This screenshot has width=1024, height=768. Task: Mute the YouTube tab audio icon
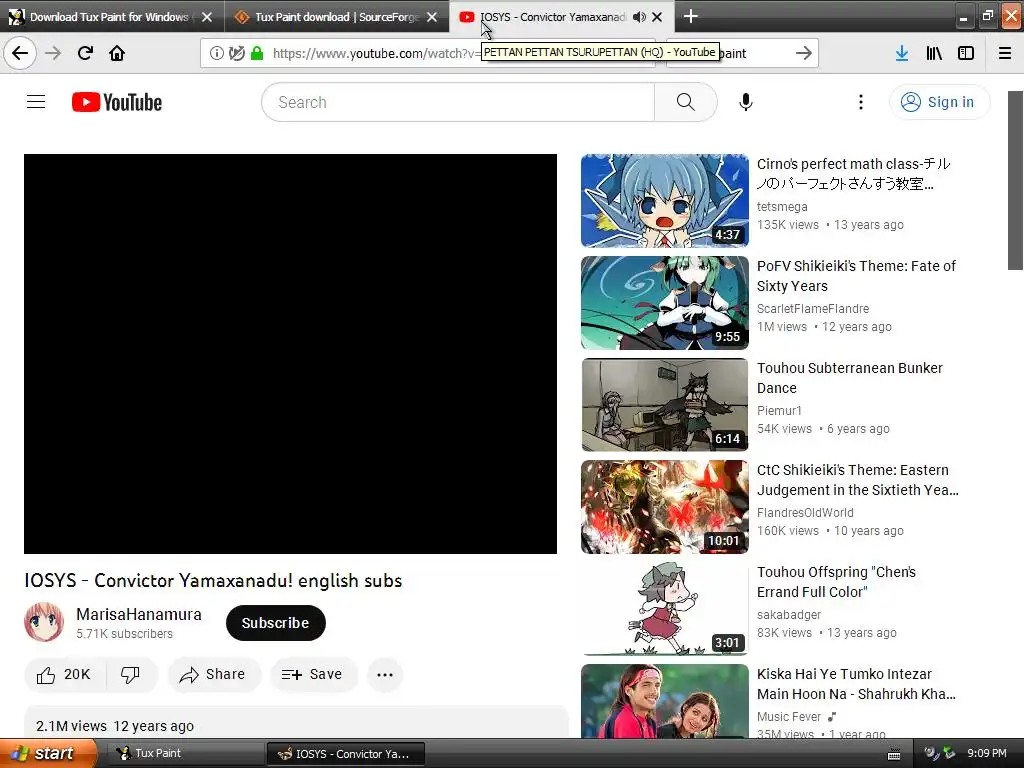tap(639, 17)
